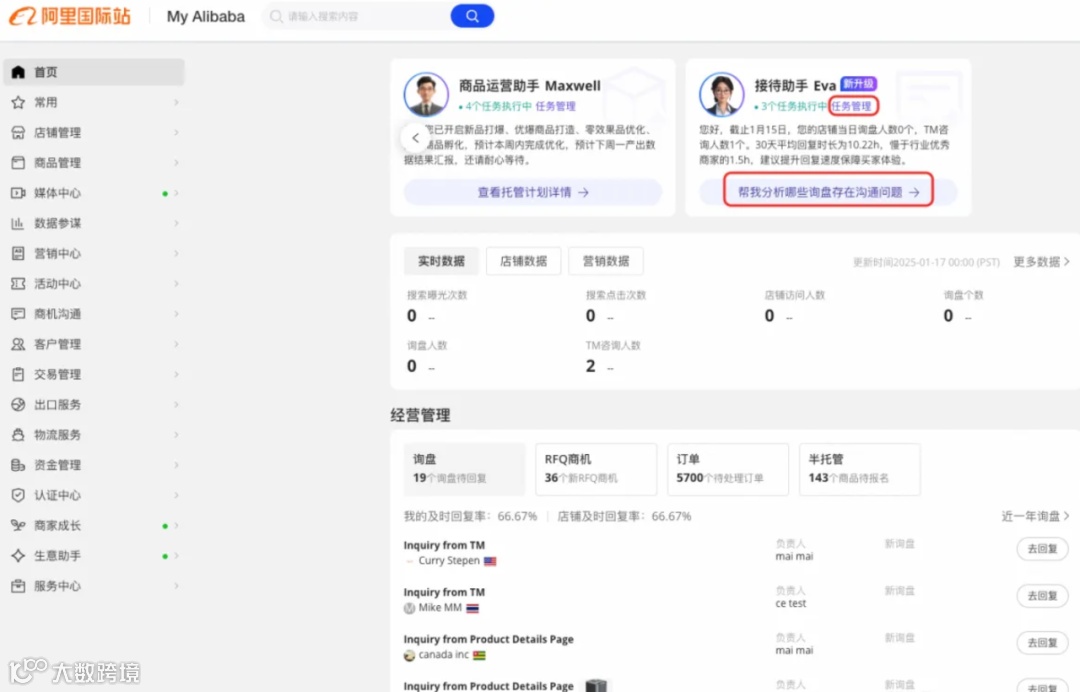Click the Alibaba logo in the header
Image resolution: width=1080 pixels, height=692 pixels.
pos(70,16)
